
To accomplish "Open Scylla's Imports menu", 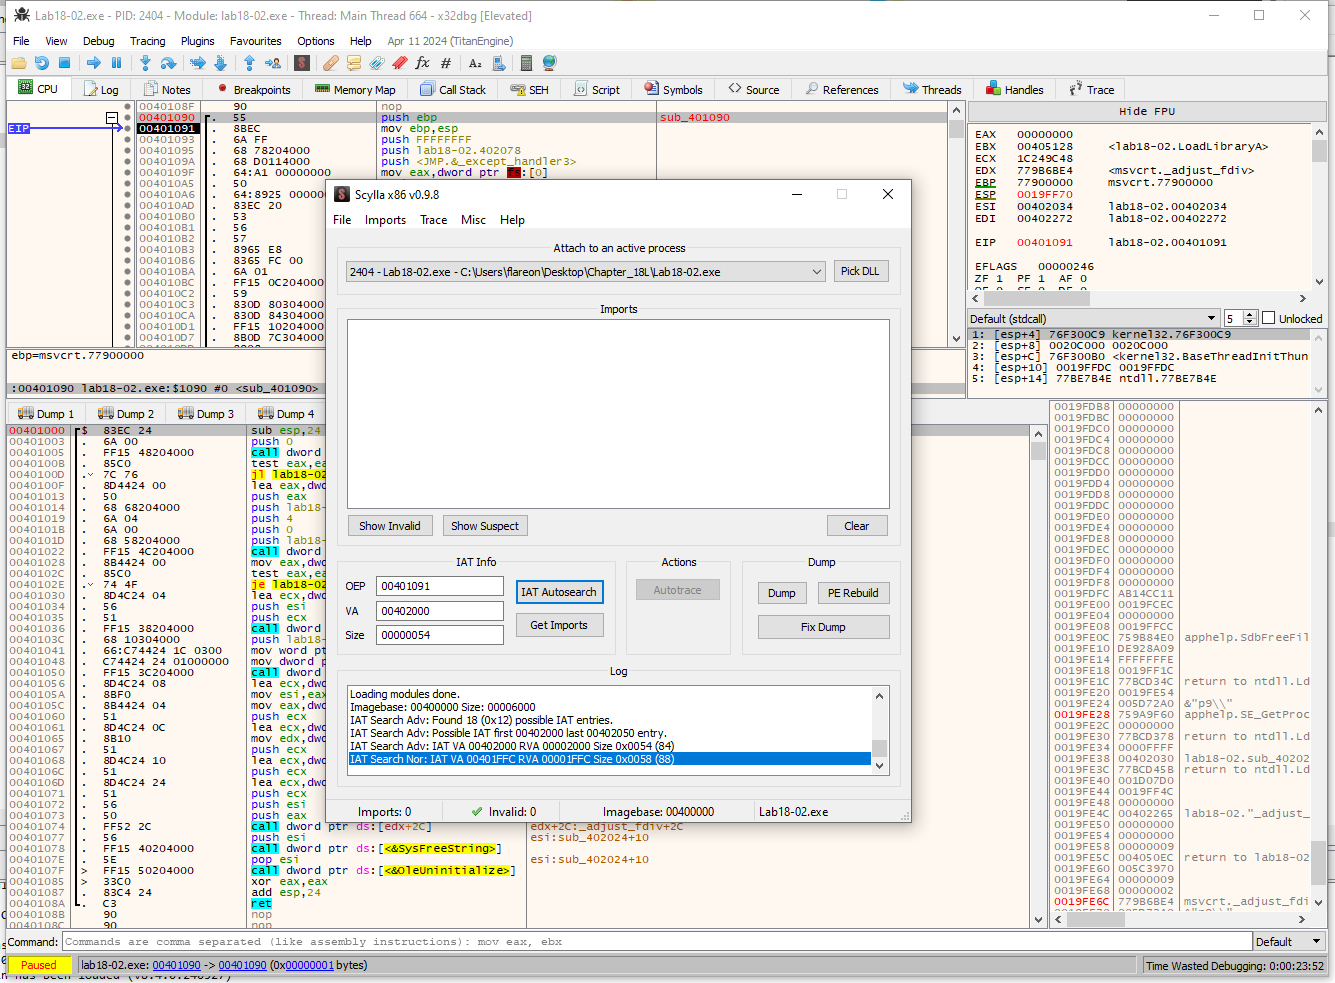I will point(385,220).
